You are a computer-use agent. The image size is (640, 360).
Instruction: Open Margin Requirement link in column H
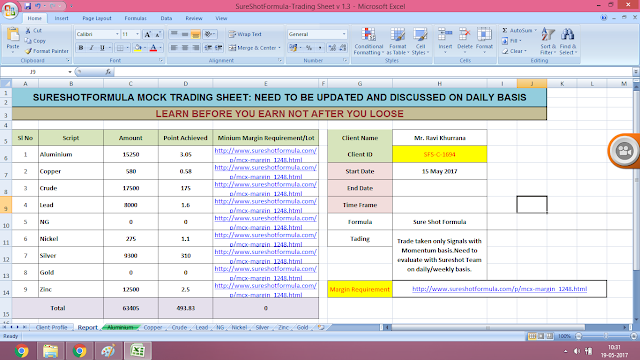(x=500, y=289)
